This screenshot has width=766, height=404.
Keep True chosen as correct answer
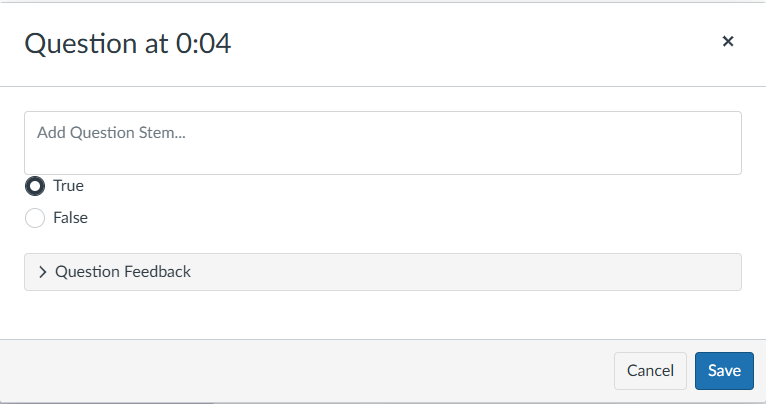coord(35,186)
